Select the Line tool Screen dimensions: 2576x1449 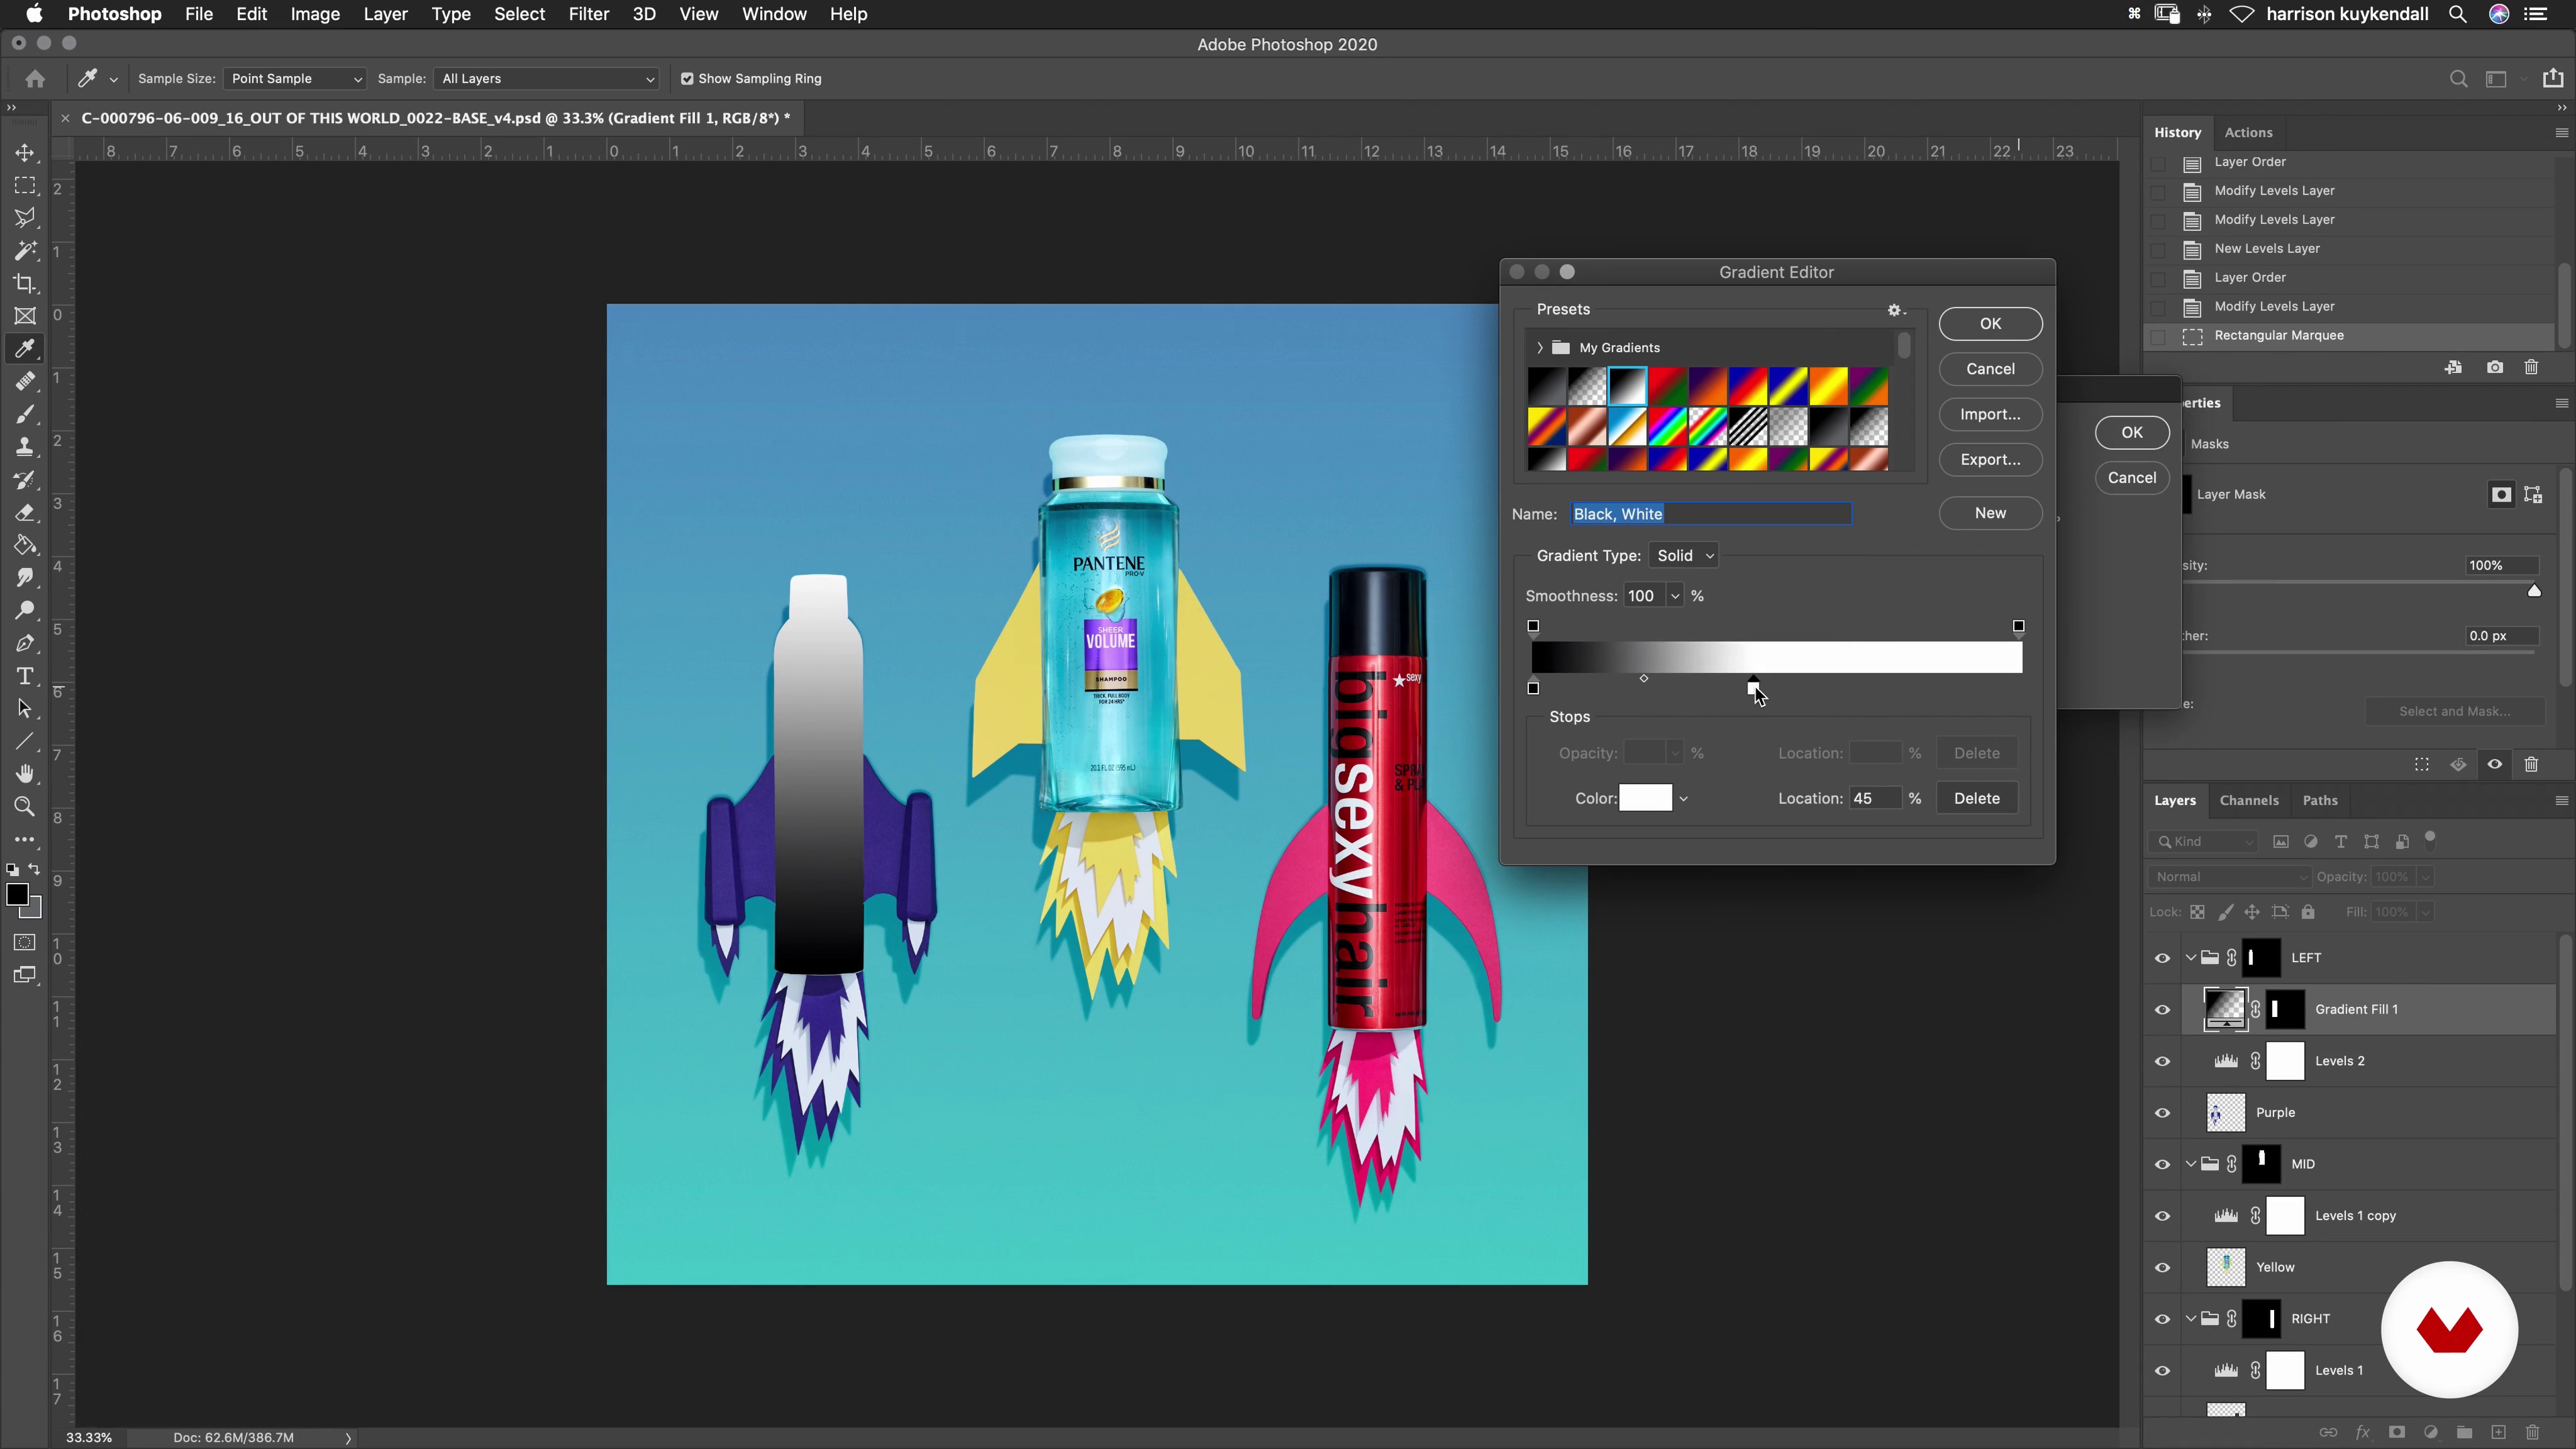coord(25,741)
